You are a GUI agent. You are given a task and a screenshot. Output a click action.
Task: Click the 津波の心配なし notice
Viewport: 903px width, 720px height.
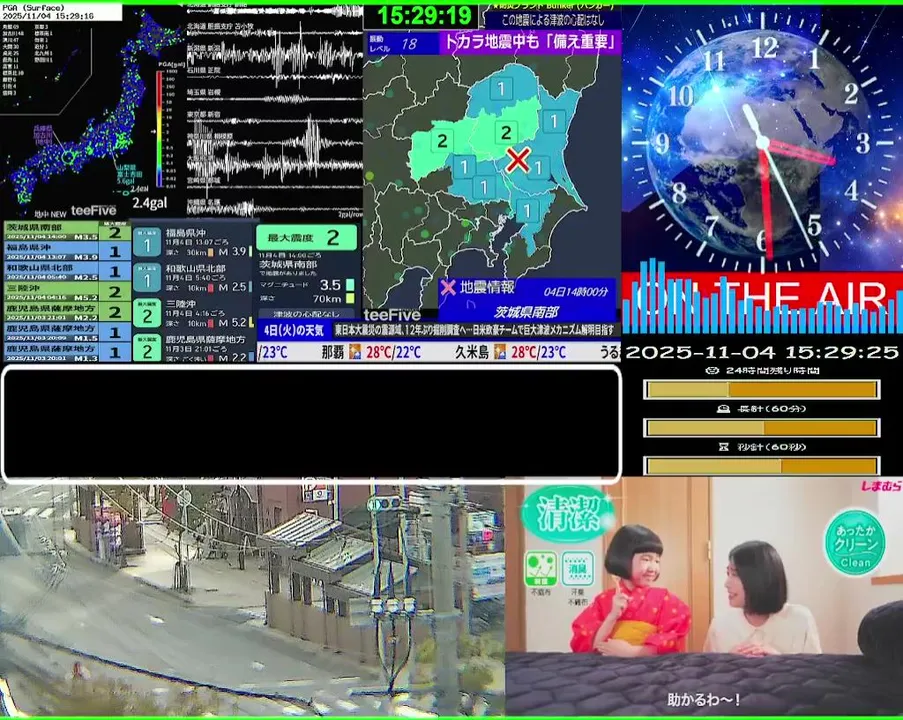[x=306, y=314]
